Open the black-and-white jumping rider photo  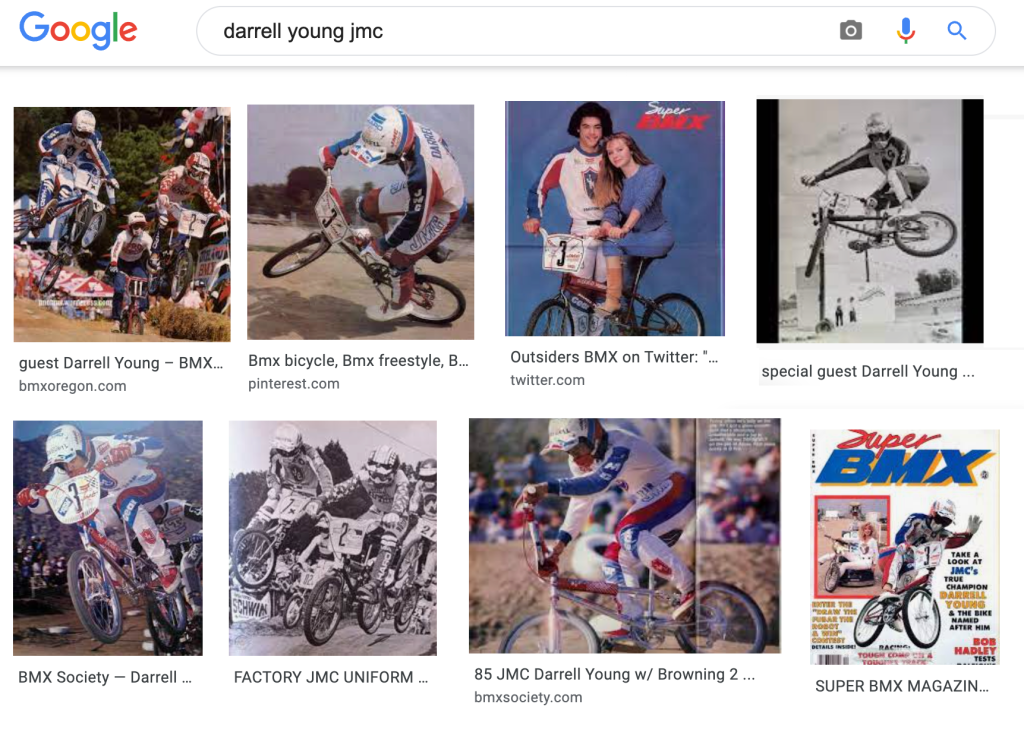(x=870, y=221)
